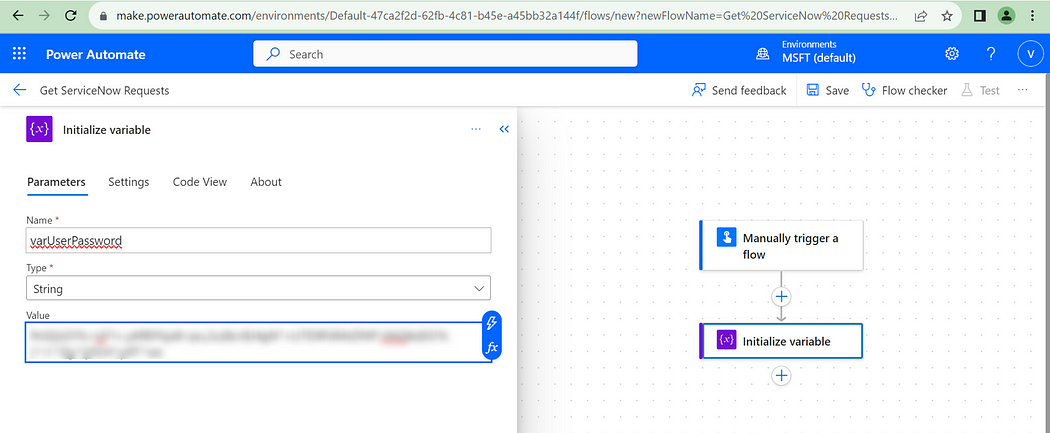1050x433 pixels.
Task: Edit the flow name Get ServiceNow Requests
Action: click(x=104, y=90)
